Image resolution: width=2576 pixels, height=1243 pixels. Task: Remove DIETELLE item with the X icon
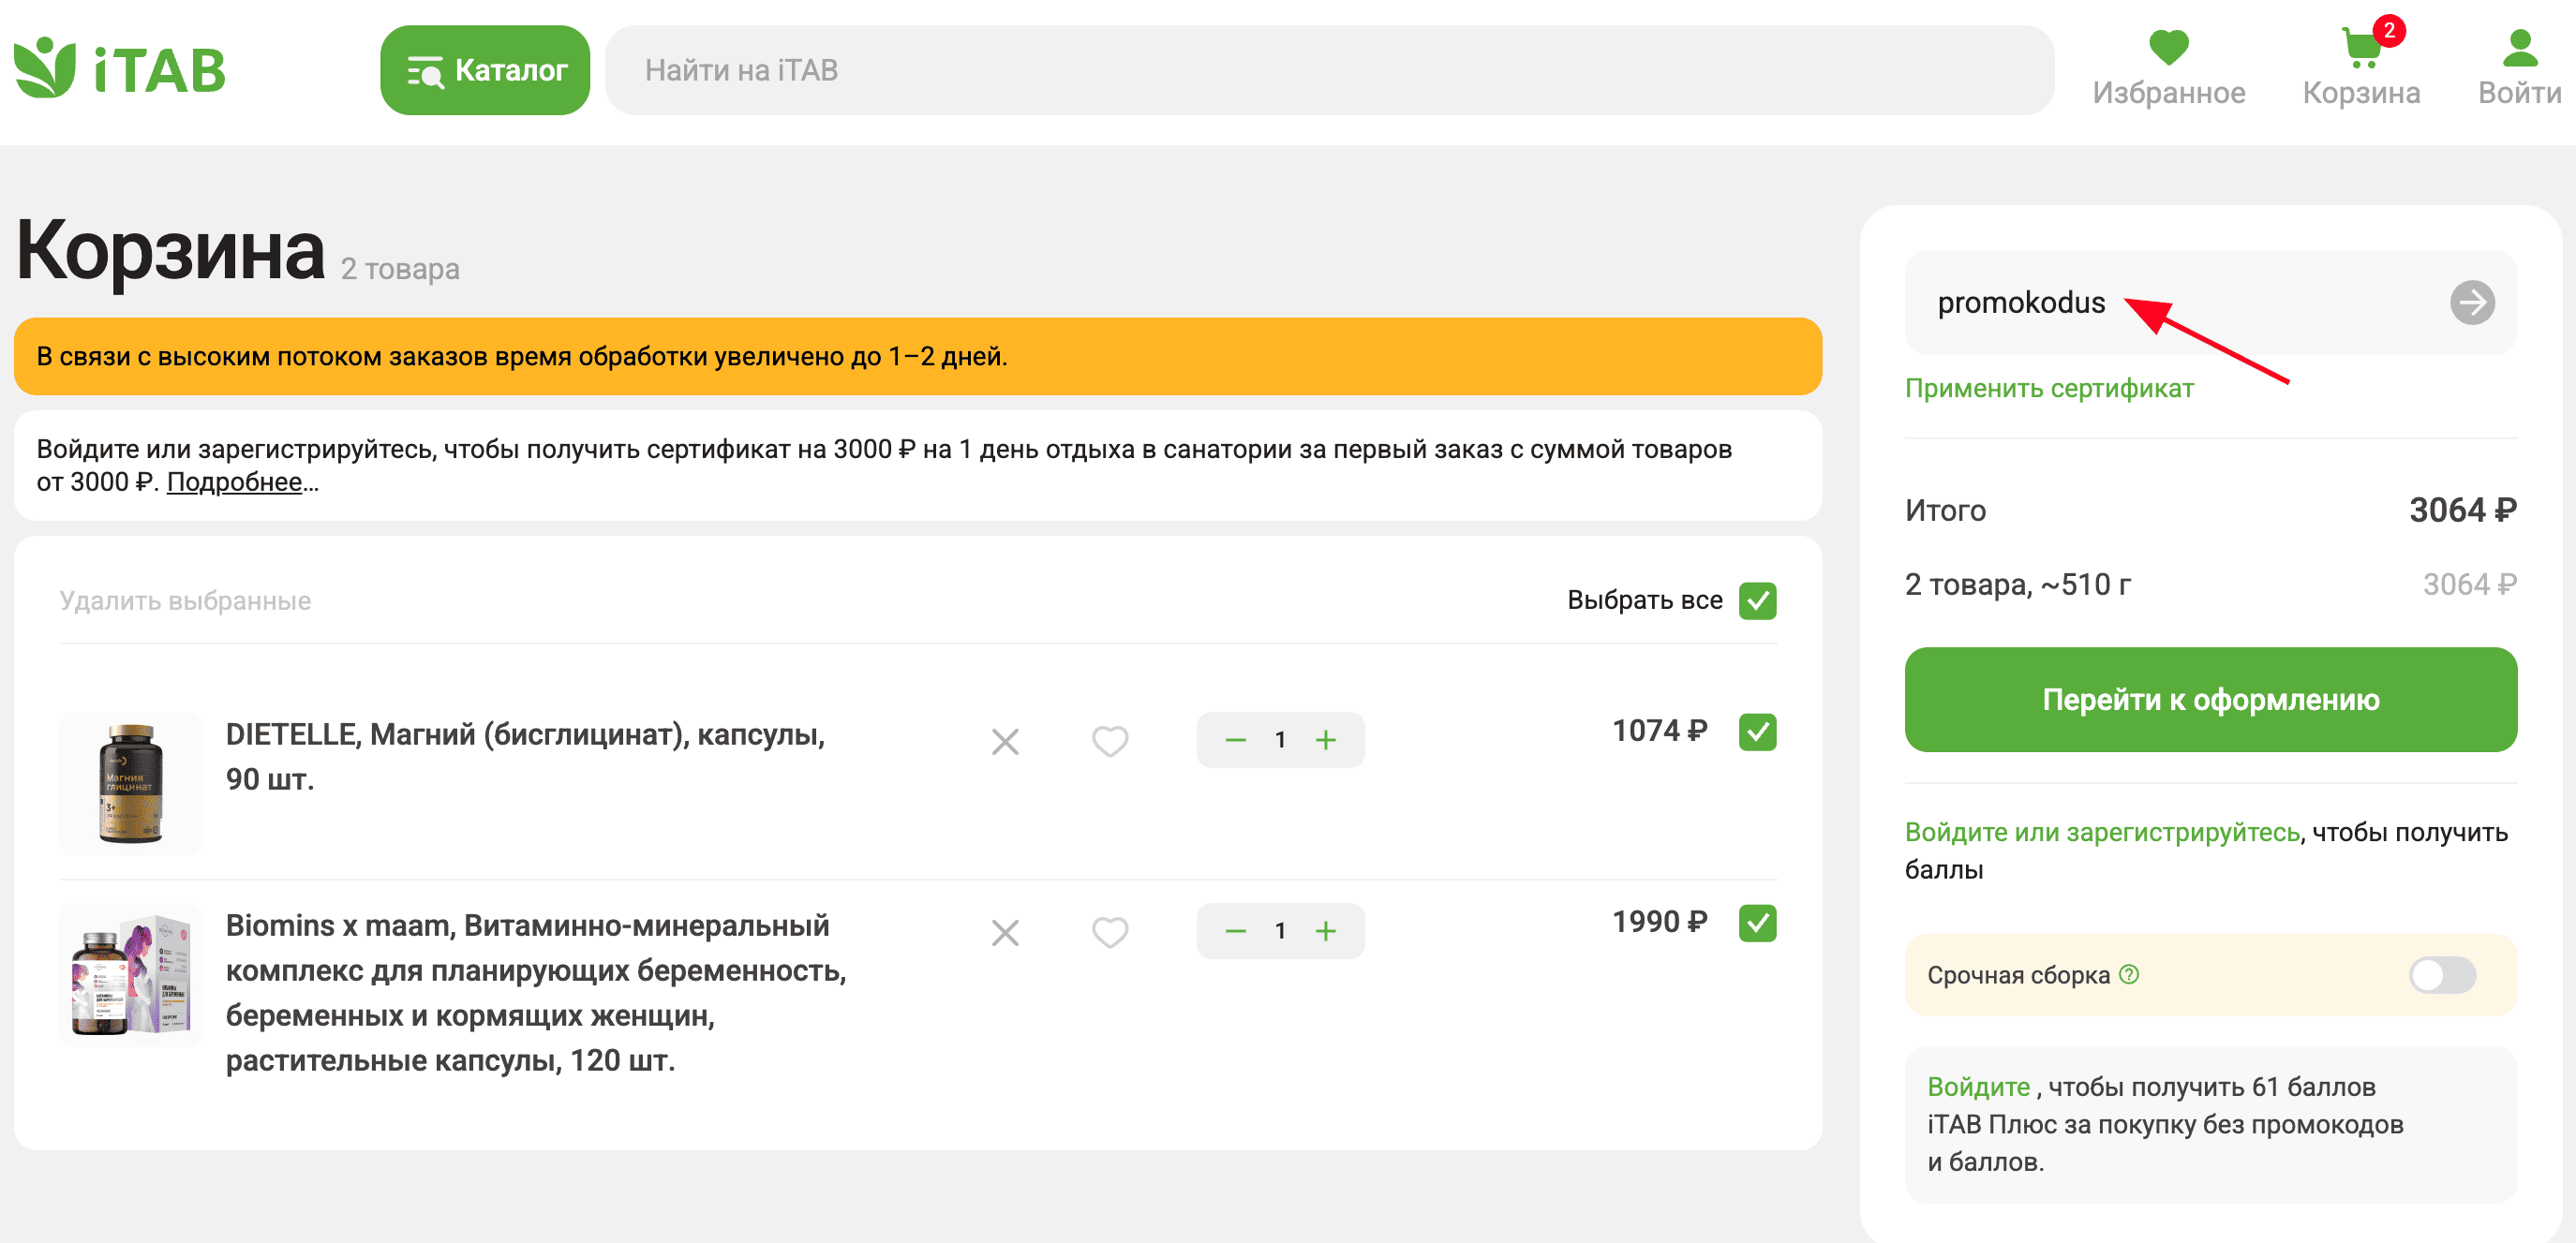click(x=1006, y=740)
